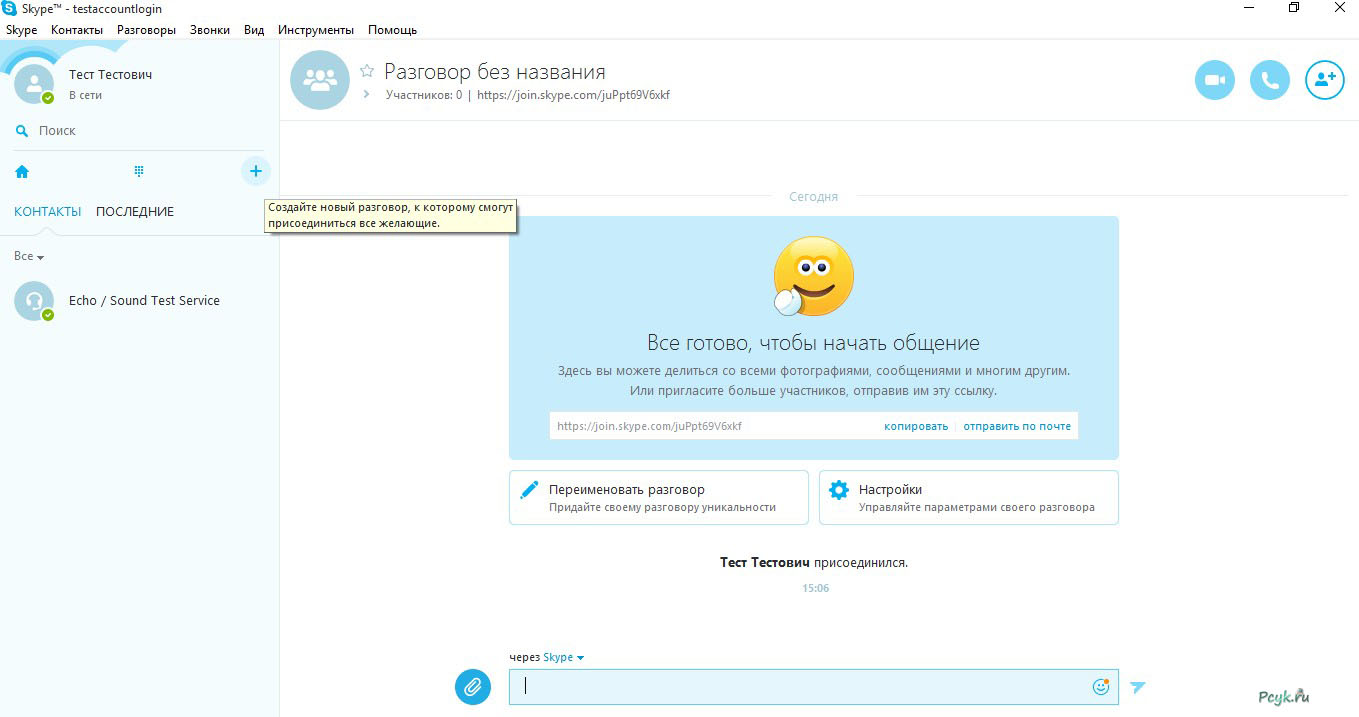Image resolution: width=1359 pixels, height=717 pixels.
Task: Create a new conversation with the plus icon
Action: click(255, 172)
